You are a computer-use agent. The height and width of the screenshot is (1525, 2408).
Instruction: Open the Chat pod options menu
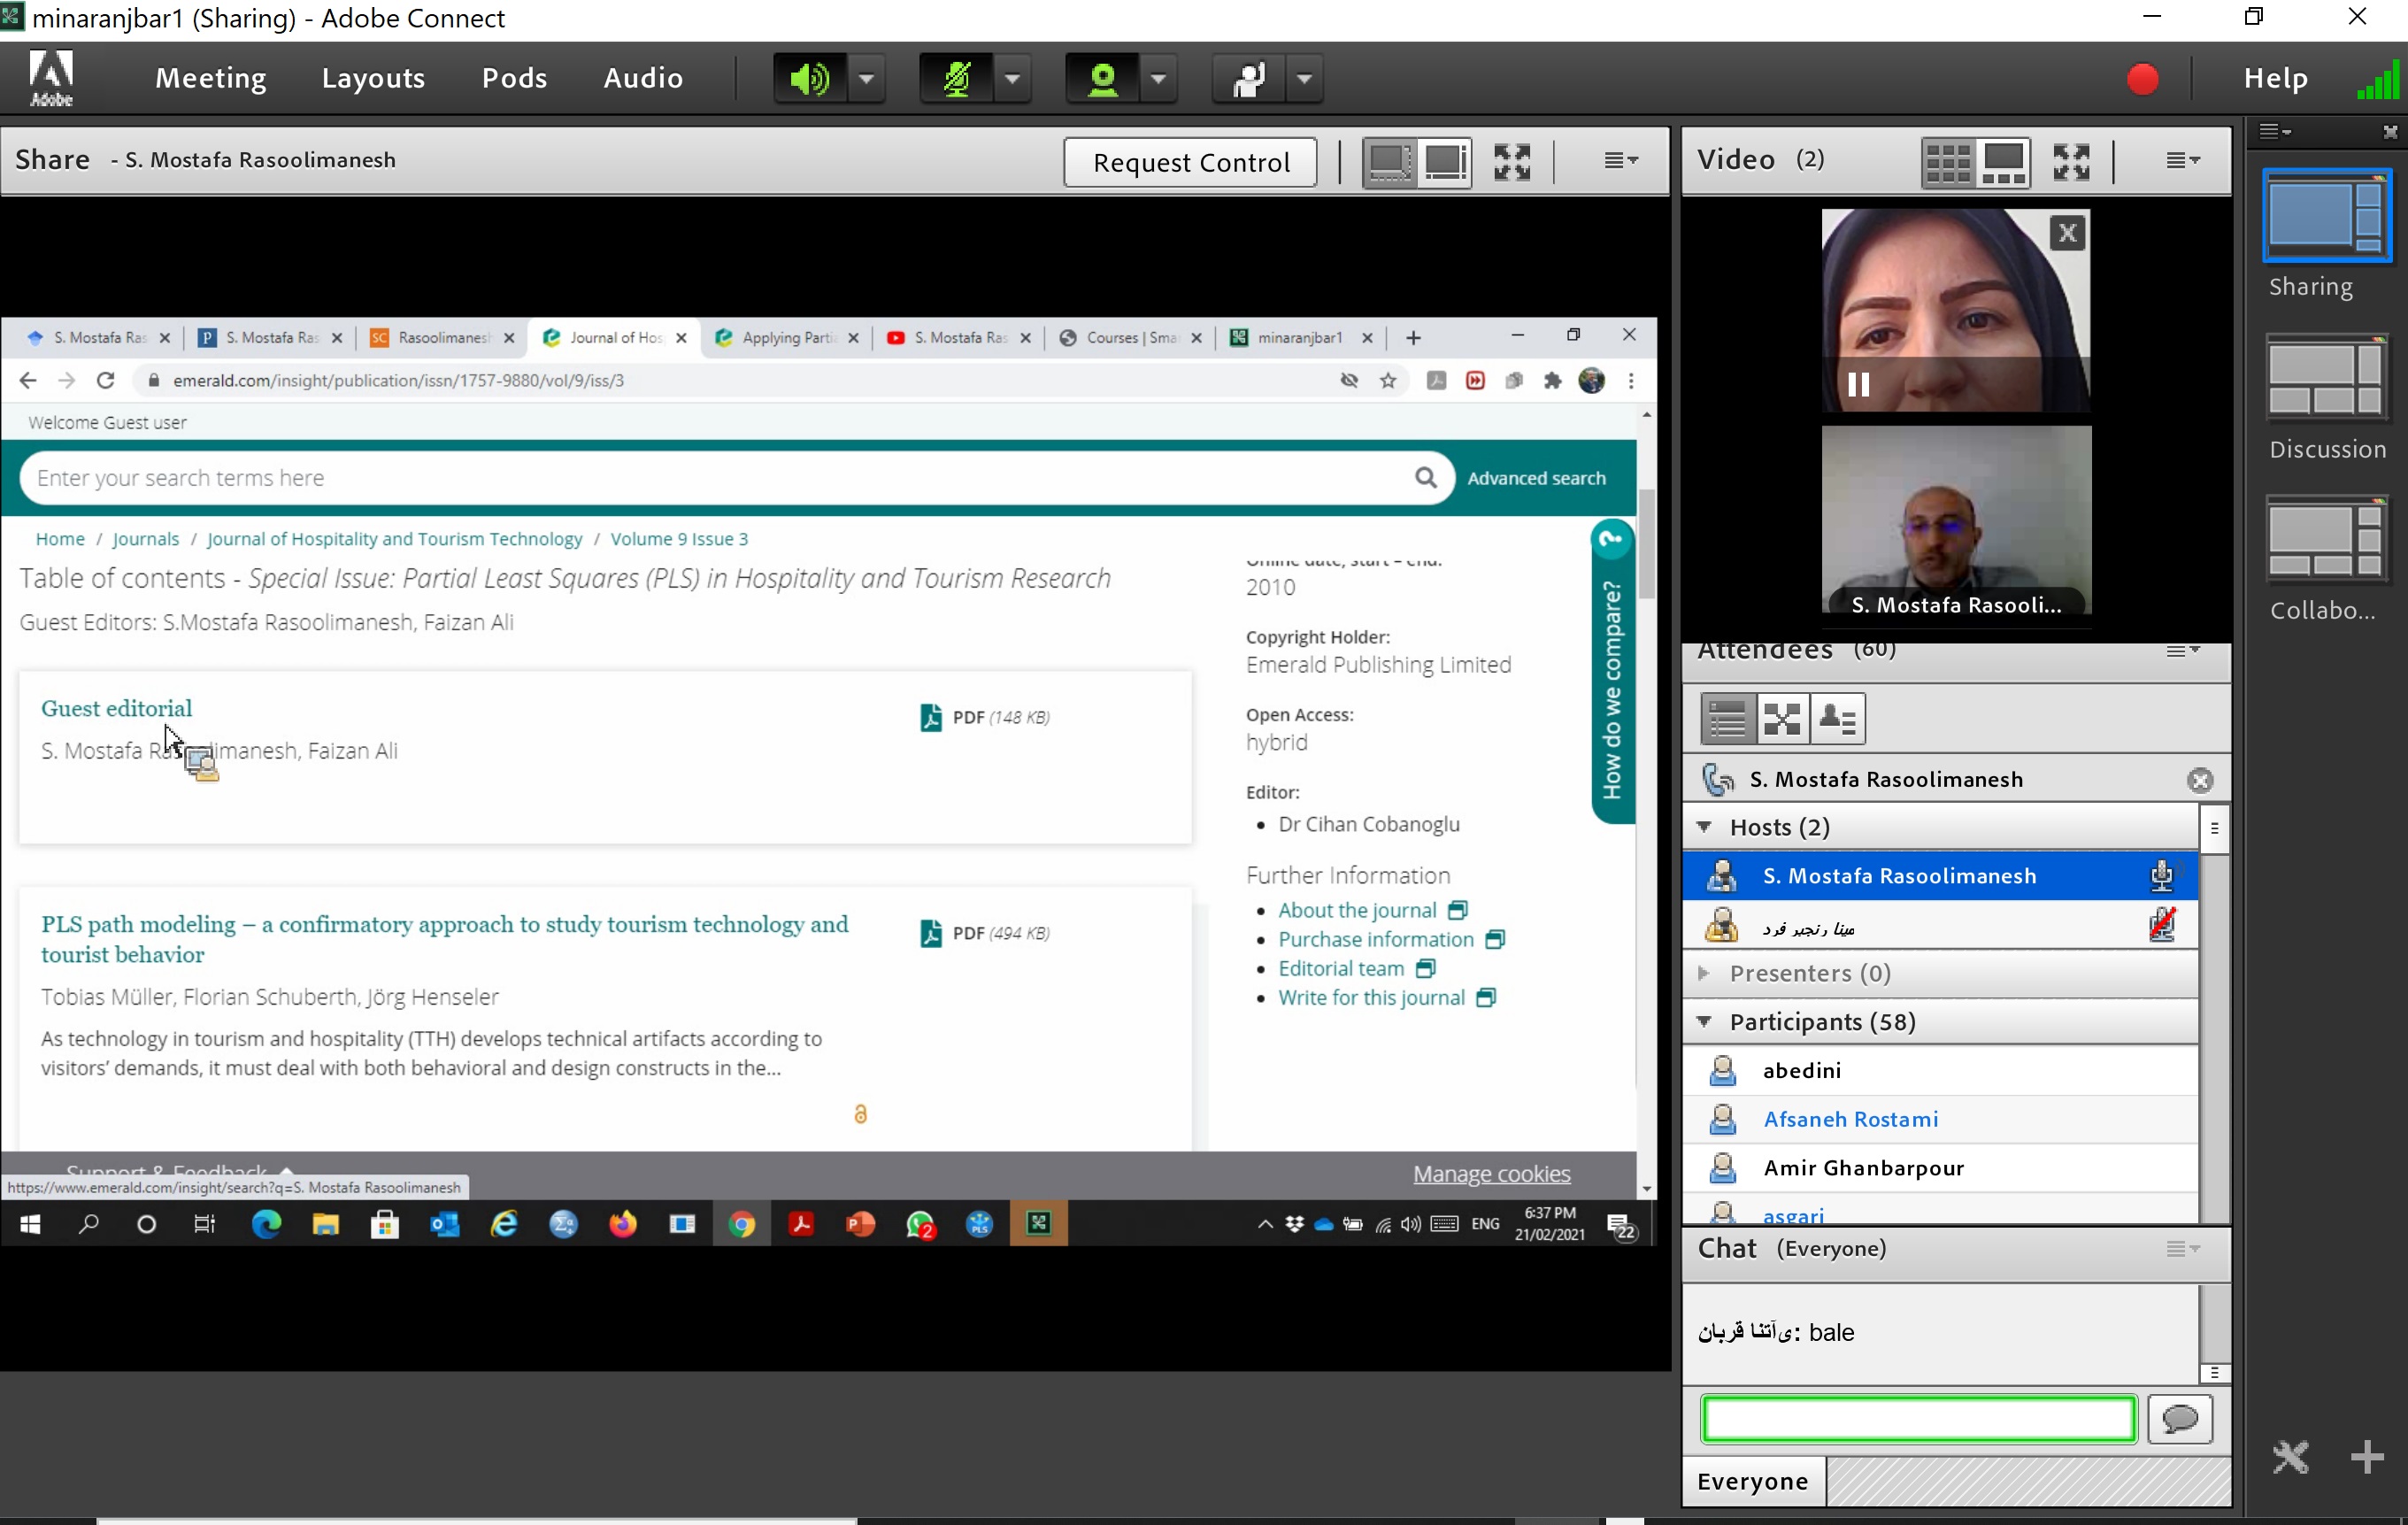pyautogui.click(x=2182, y=1249)
